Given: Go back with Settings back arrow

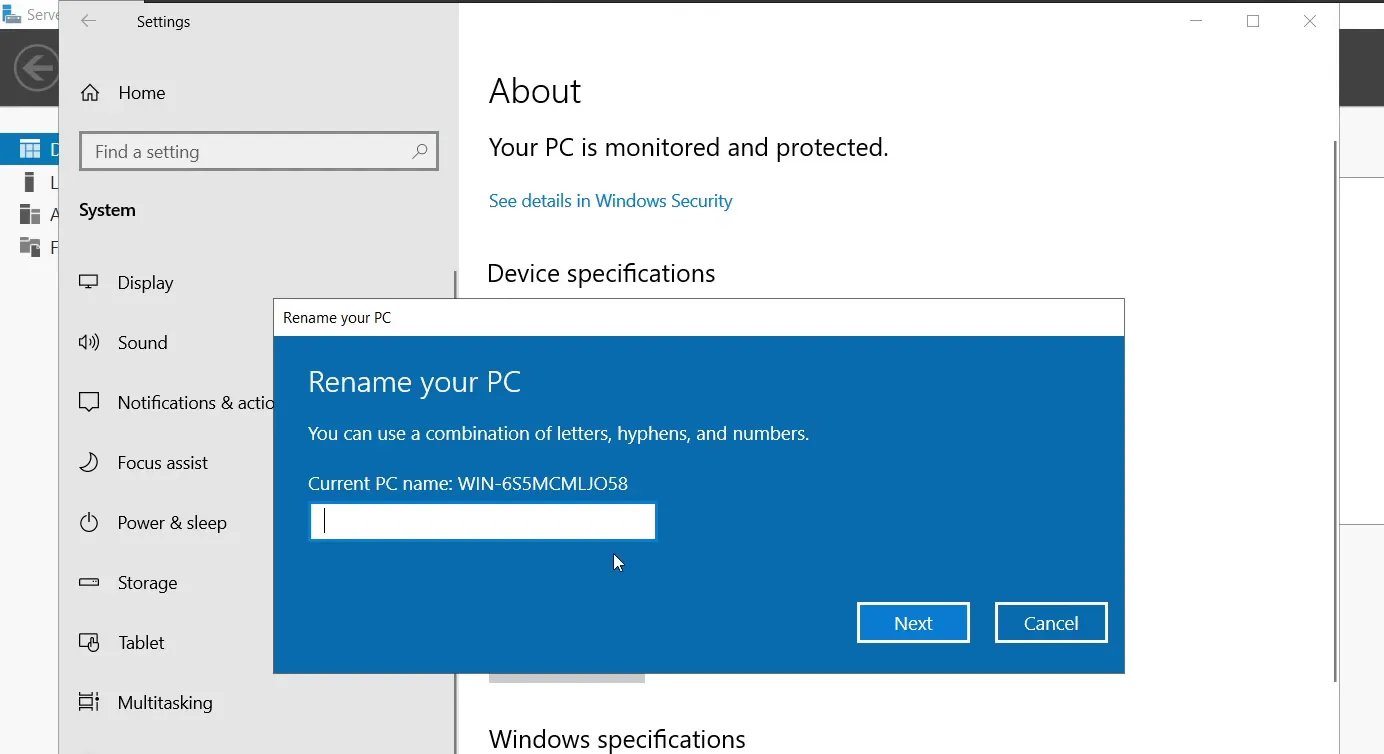Looking at the screenshot, I should click(89, 21).
